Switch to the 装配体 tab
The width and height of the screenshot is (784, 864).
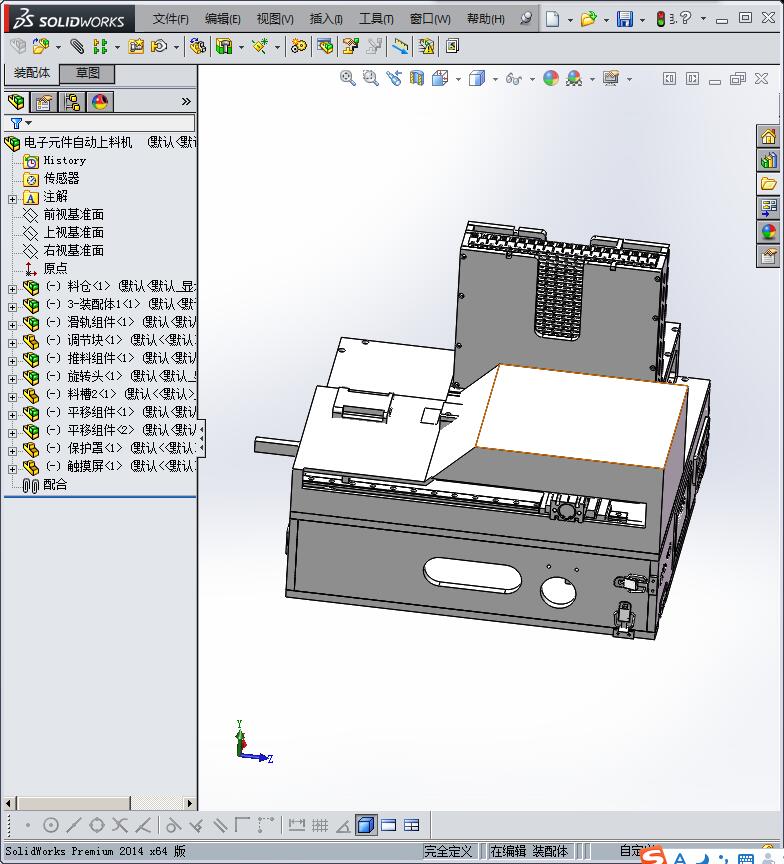pos(32,73)
